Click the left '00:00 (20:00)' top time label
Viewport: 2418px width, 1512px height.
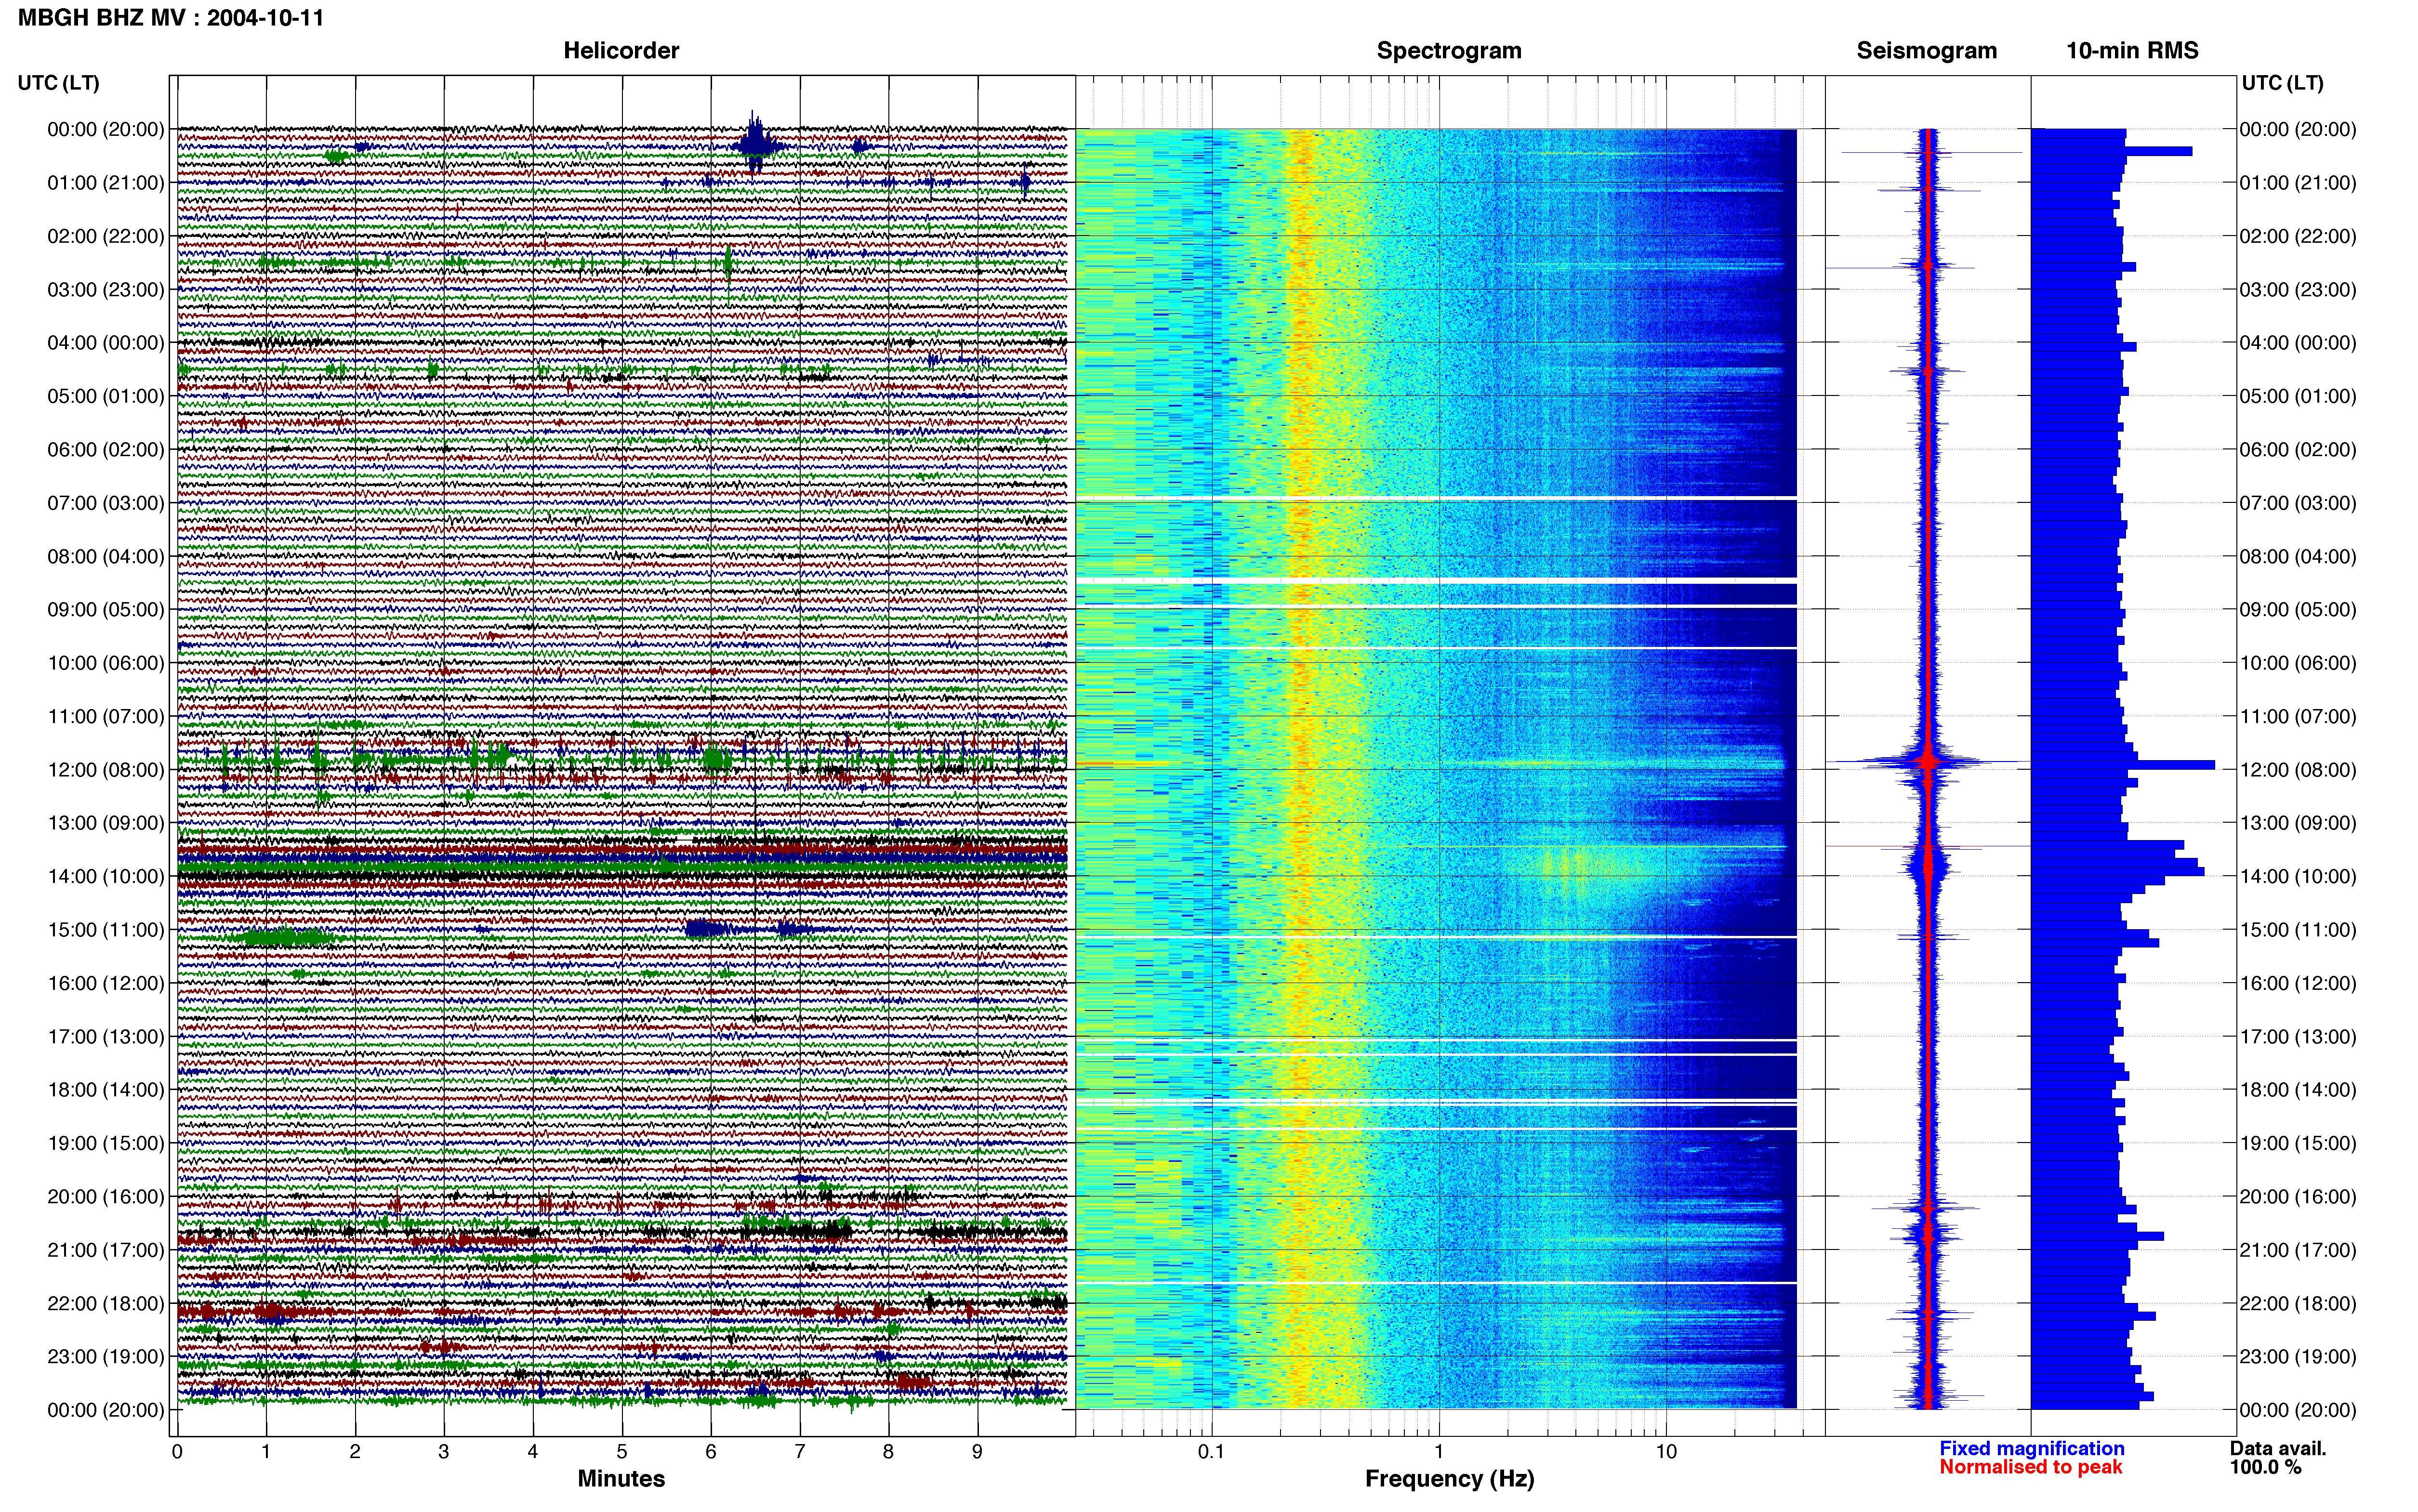(x=106, y=129)
